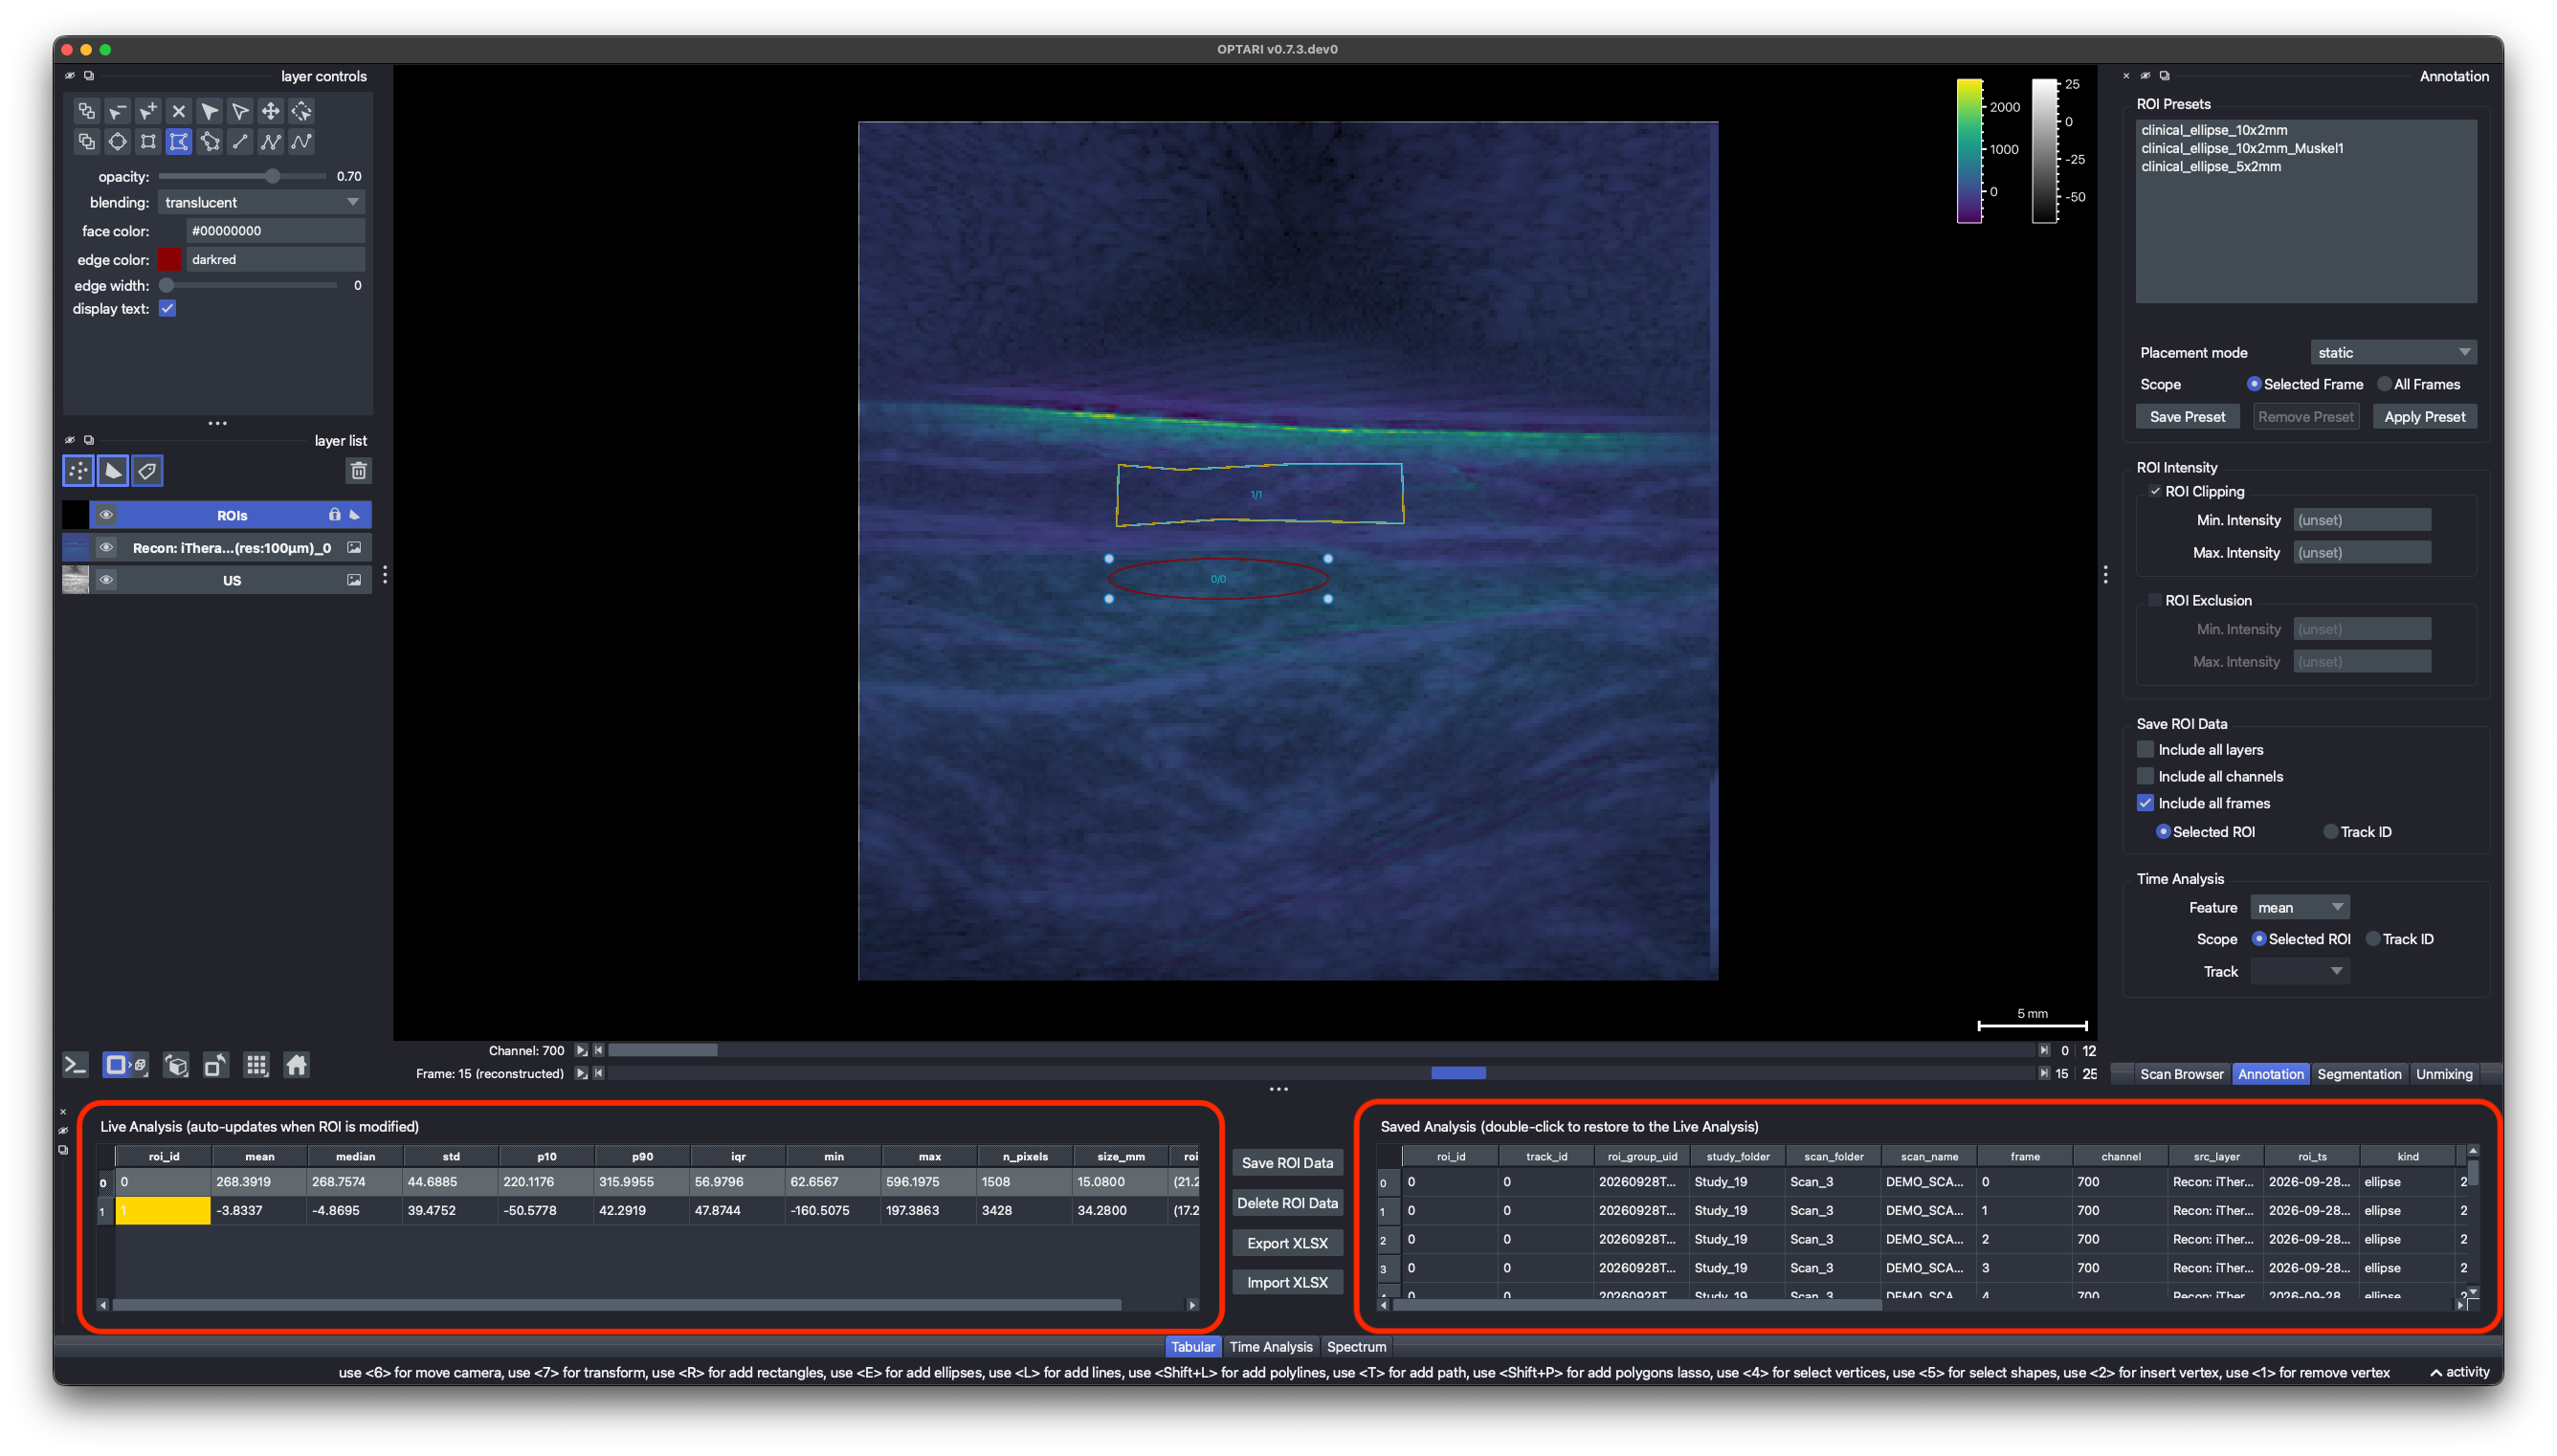Select the add line tool

point(240,142)
